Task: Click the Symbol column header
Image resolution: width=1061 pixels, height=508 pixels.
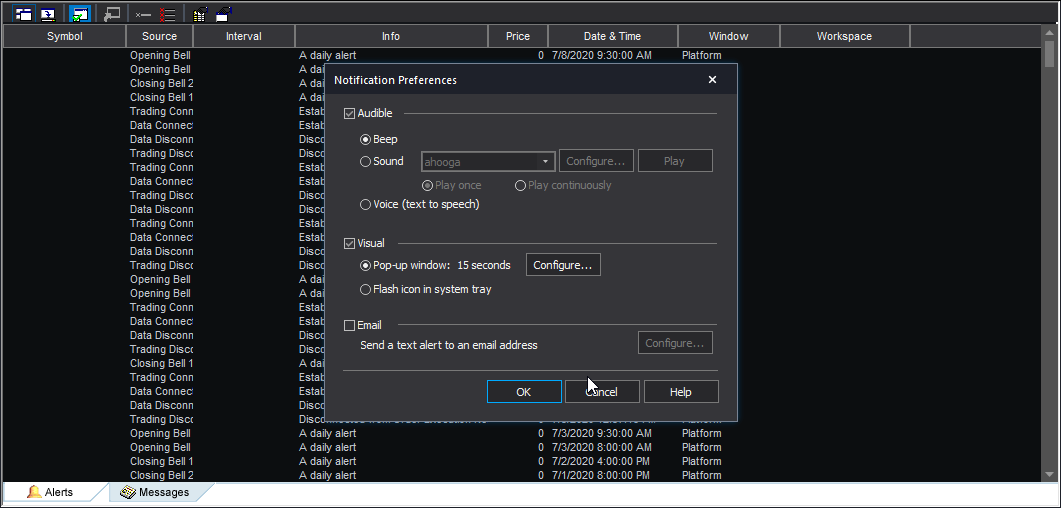Action: point(64,37)
